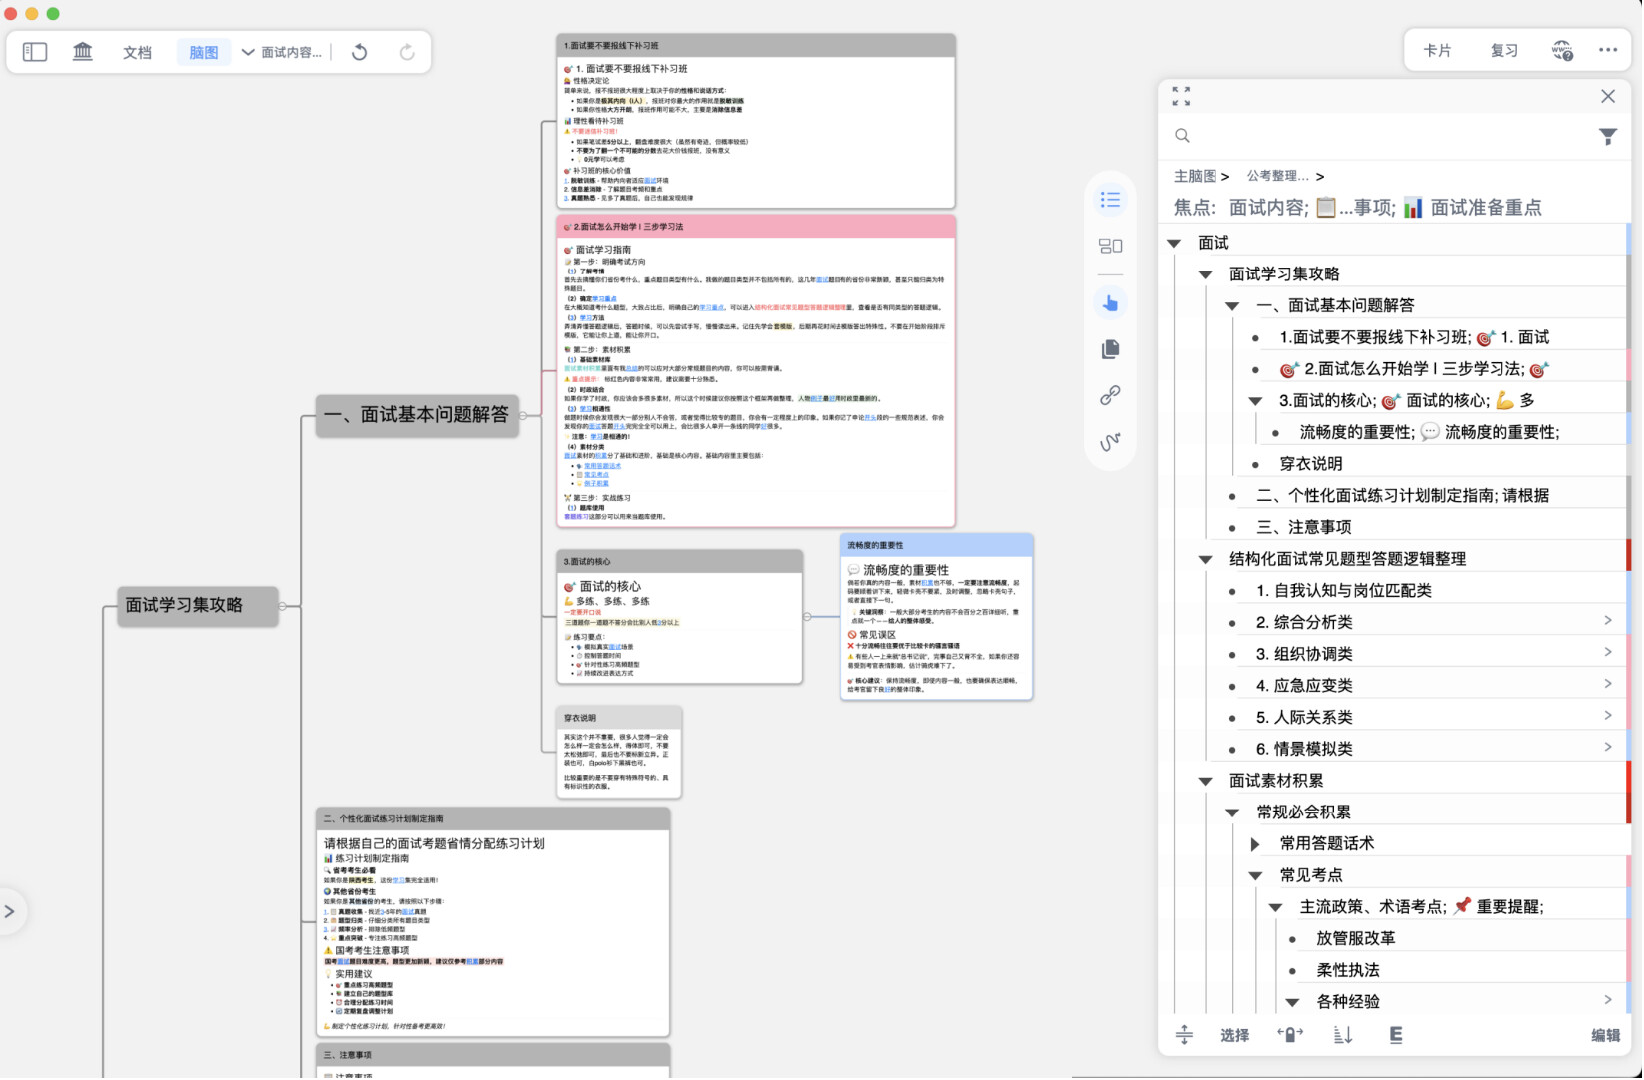
Task: Switch to the 文档 tab
Action: coord(137,53)
